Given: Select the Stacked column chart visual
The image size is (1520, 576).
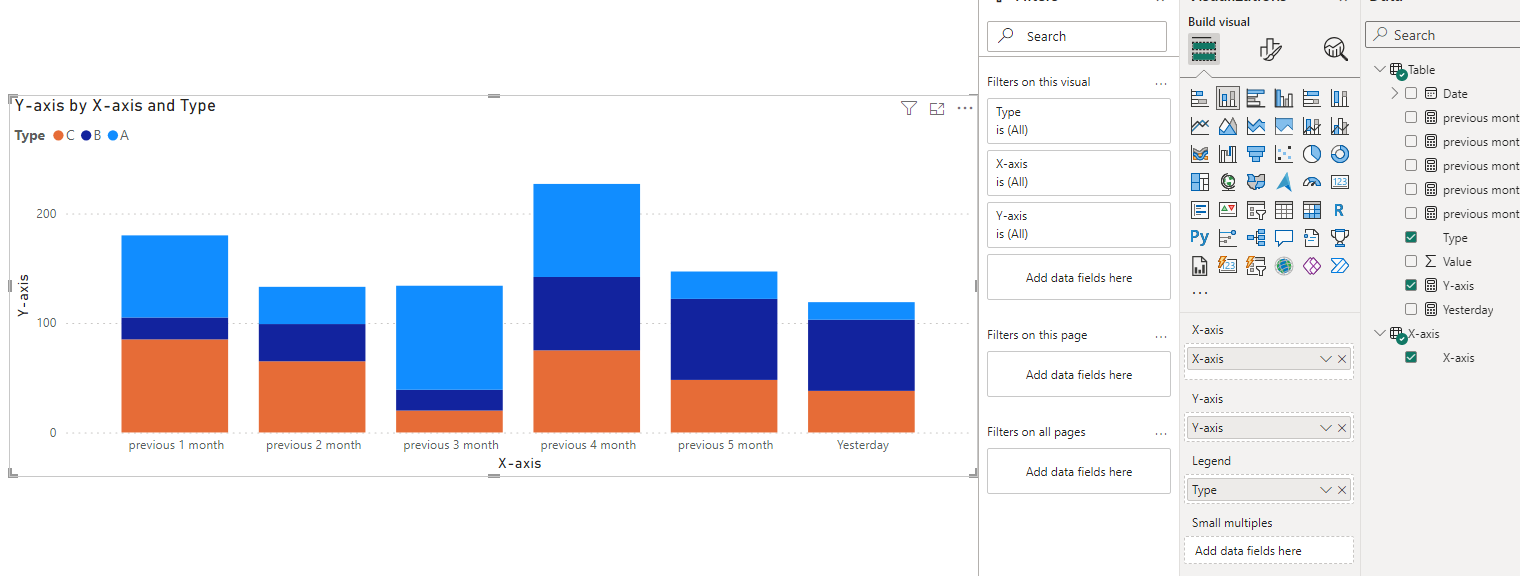Looking at the screenshot, I should 1228,98.
